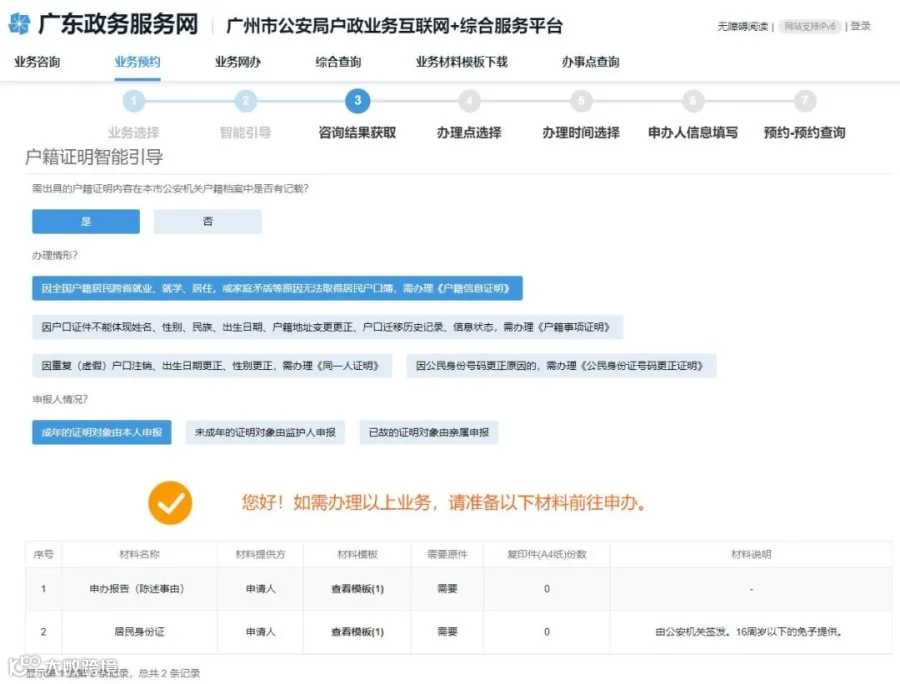Click the 广东政务服务网 logo icon
Viewport: 900px width, 684px height.
20,24
